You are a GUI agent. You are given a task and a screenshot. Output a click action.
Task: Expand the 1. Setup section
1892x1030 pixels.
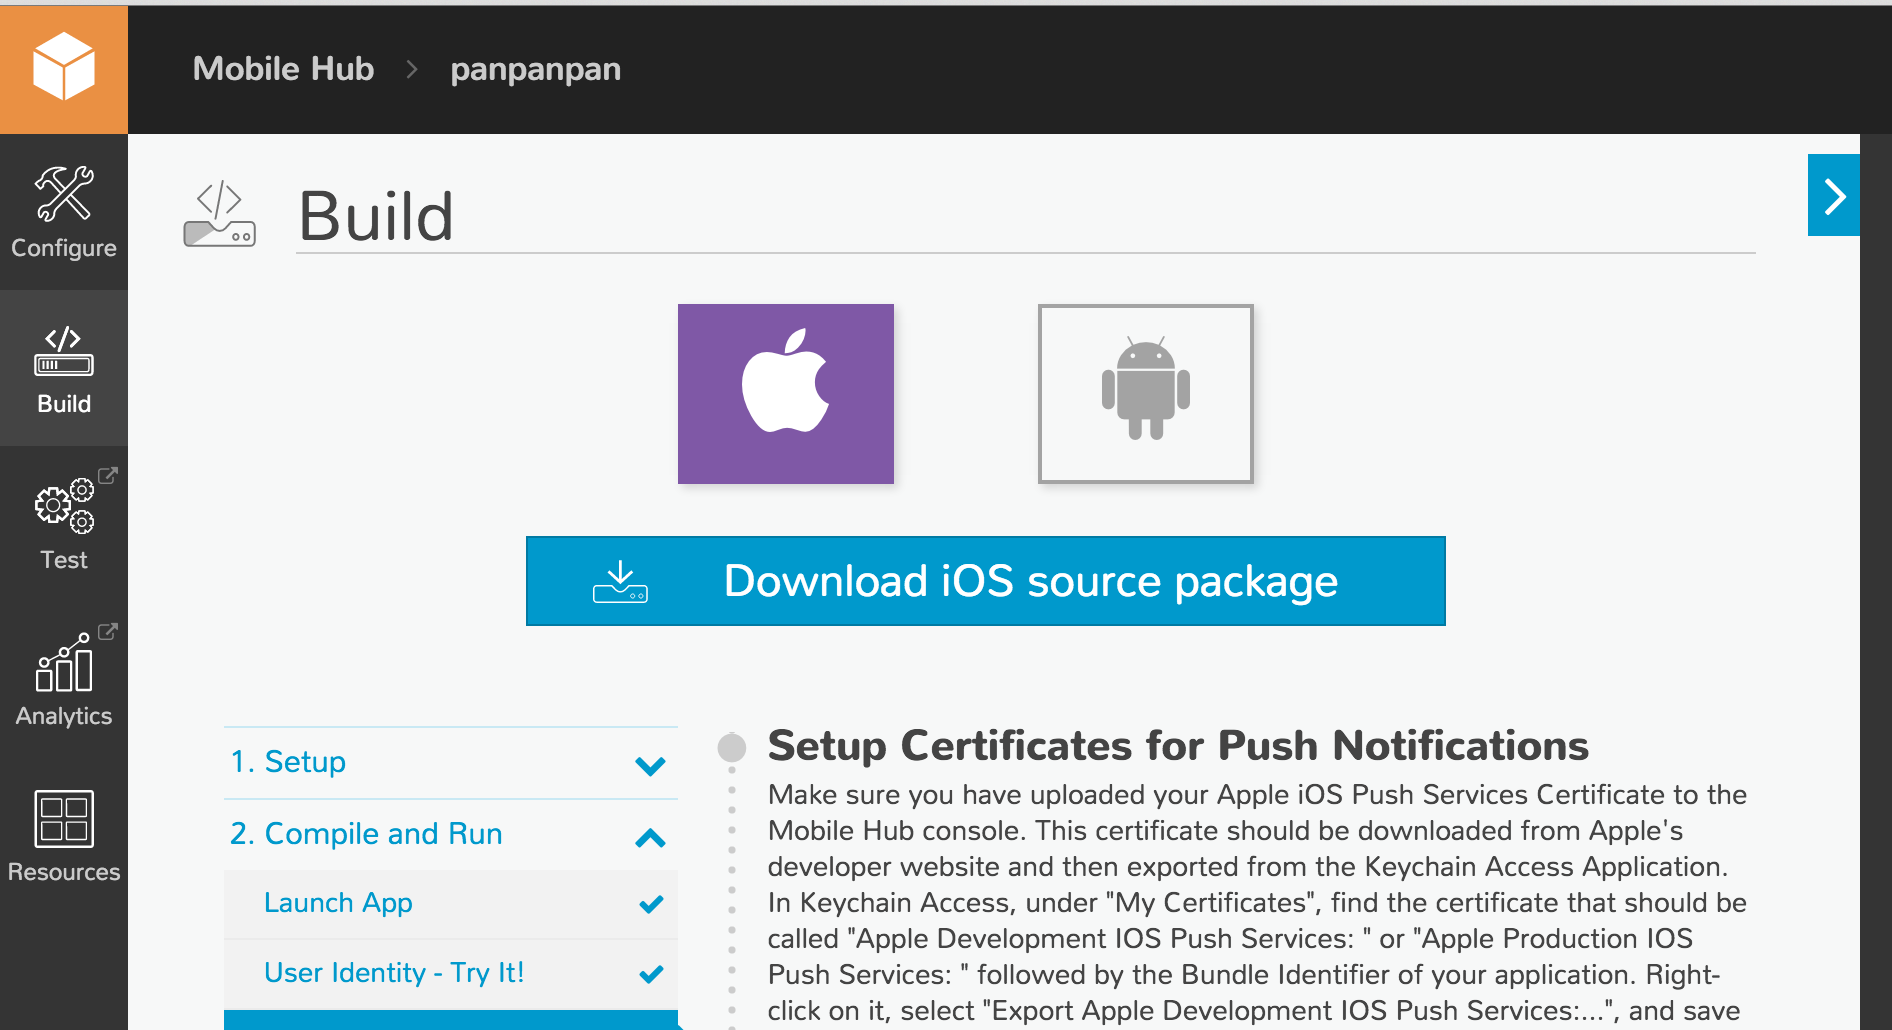451,763
